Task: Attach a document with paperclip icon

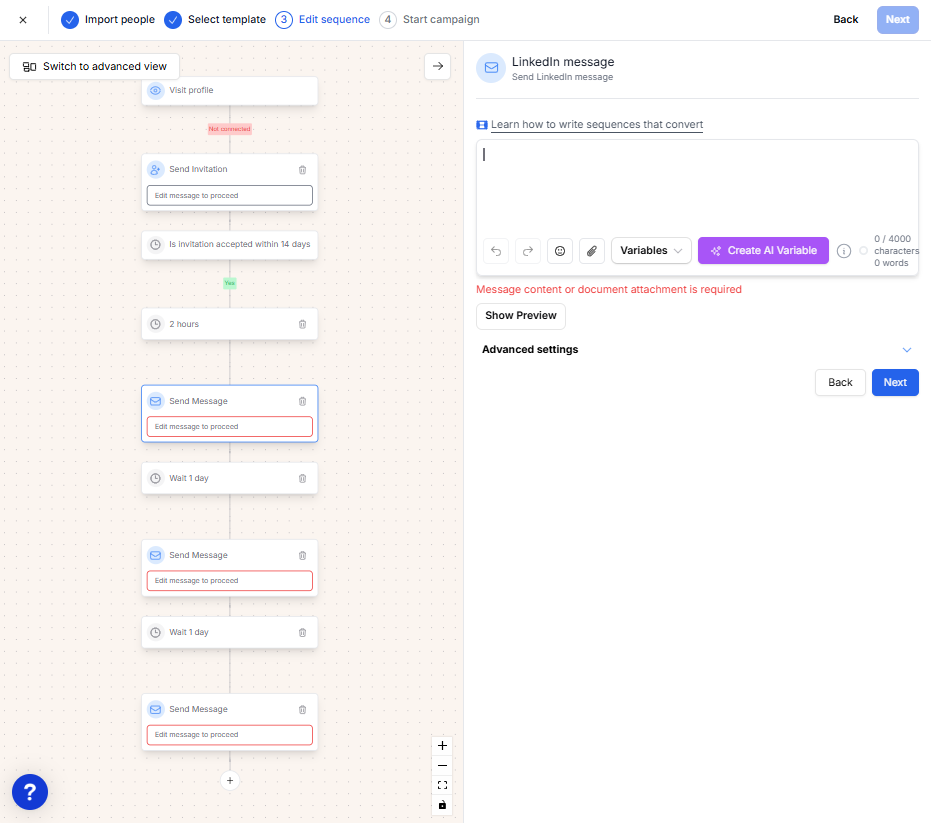Action: [591, 251]
